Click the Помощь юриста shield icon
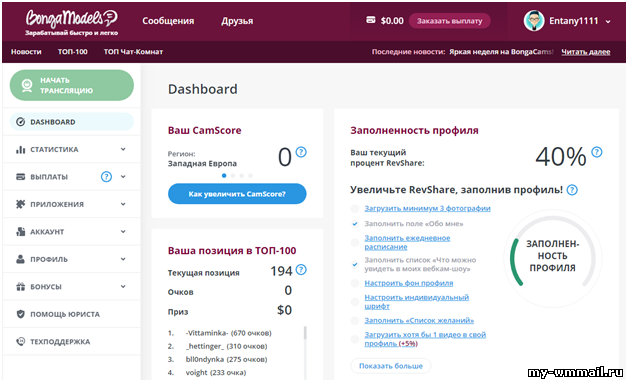Image resolution: width=628 pixels, height=382 pixels. tap(20, 314)
